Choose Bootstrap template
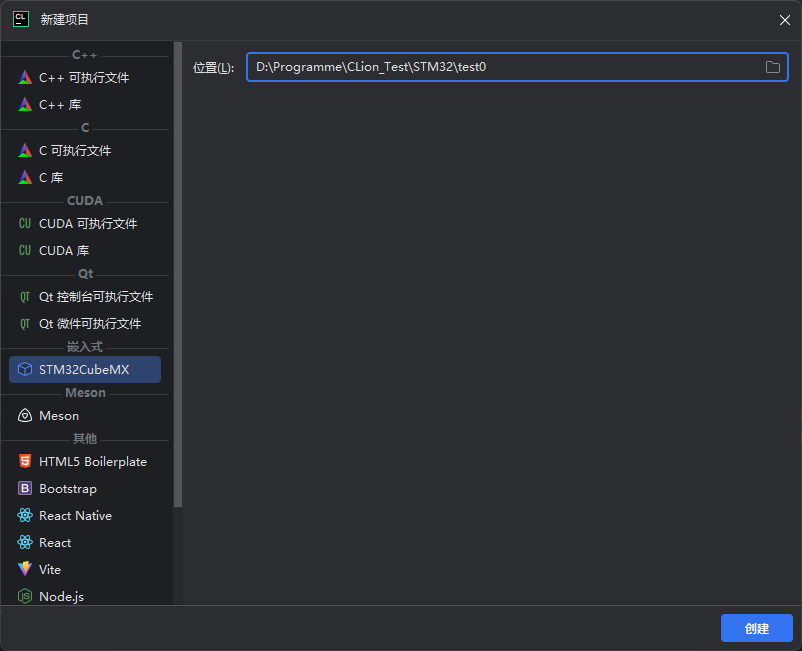The width and height of the screenshot is (802, 651). (x=85, y=488)
